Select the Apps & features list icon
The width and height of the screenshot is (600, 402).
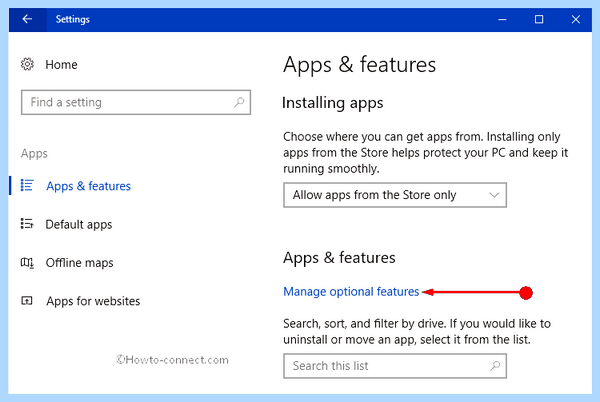27,186
